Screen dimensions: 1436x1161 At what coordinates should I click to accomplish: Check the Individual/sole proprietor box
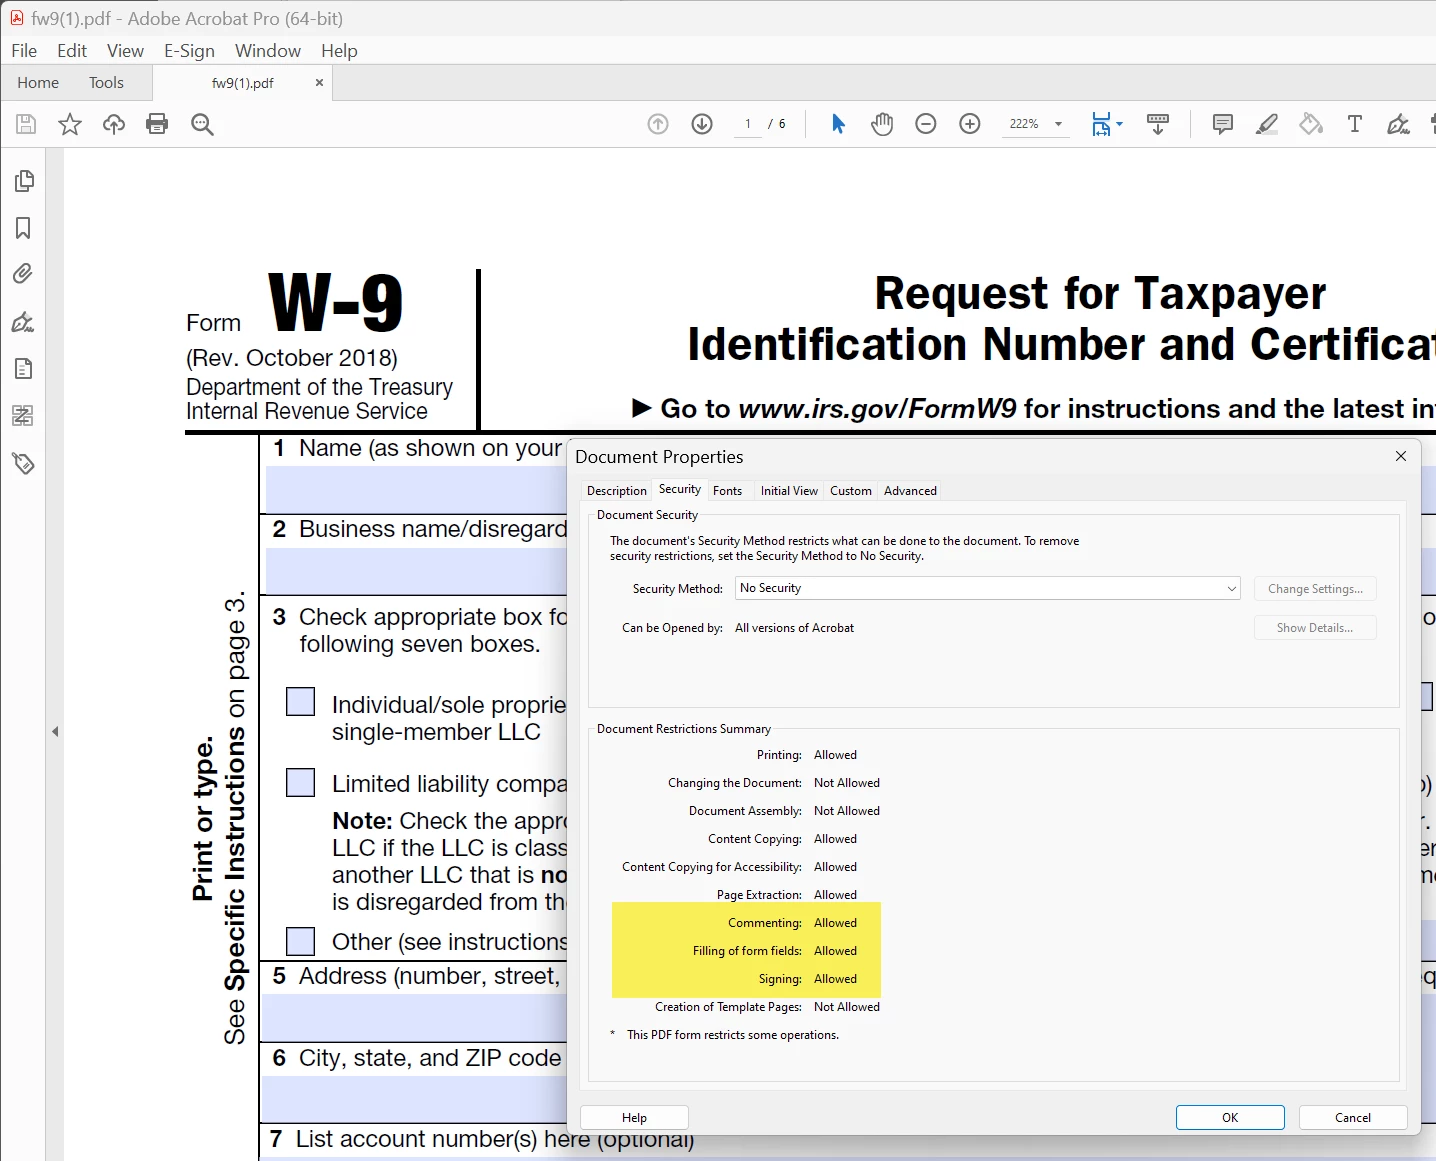coord(301,702)
